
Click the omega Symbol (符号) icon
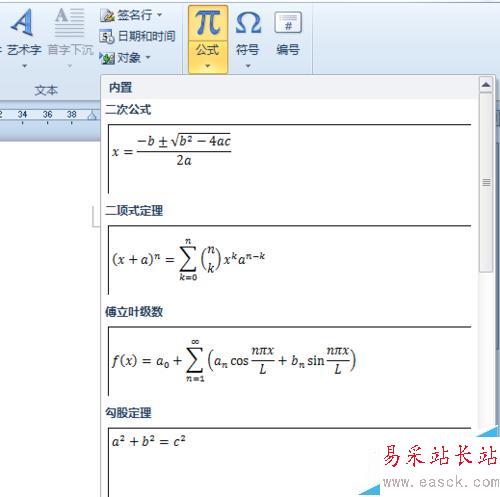click(x=248, y=23)
